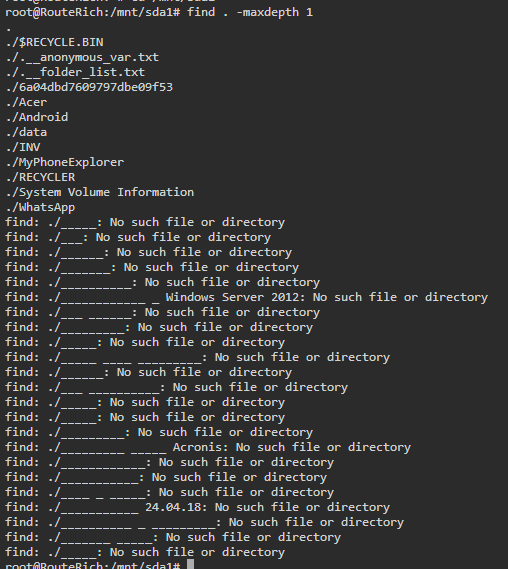Click the 6a04dbd7609797dbe09f53 directory name

[x=96, y=87]
